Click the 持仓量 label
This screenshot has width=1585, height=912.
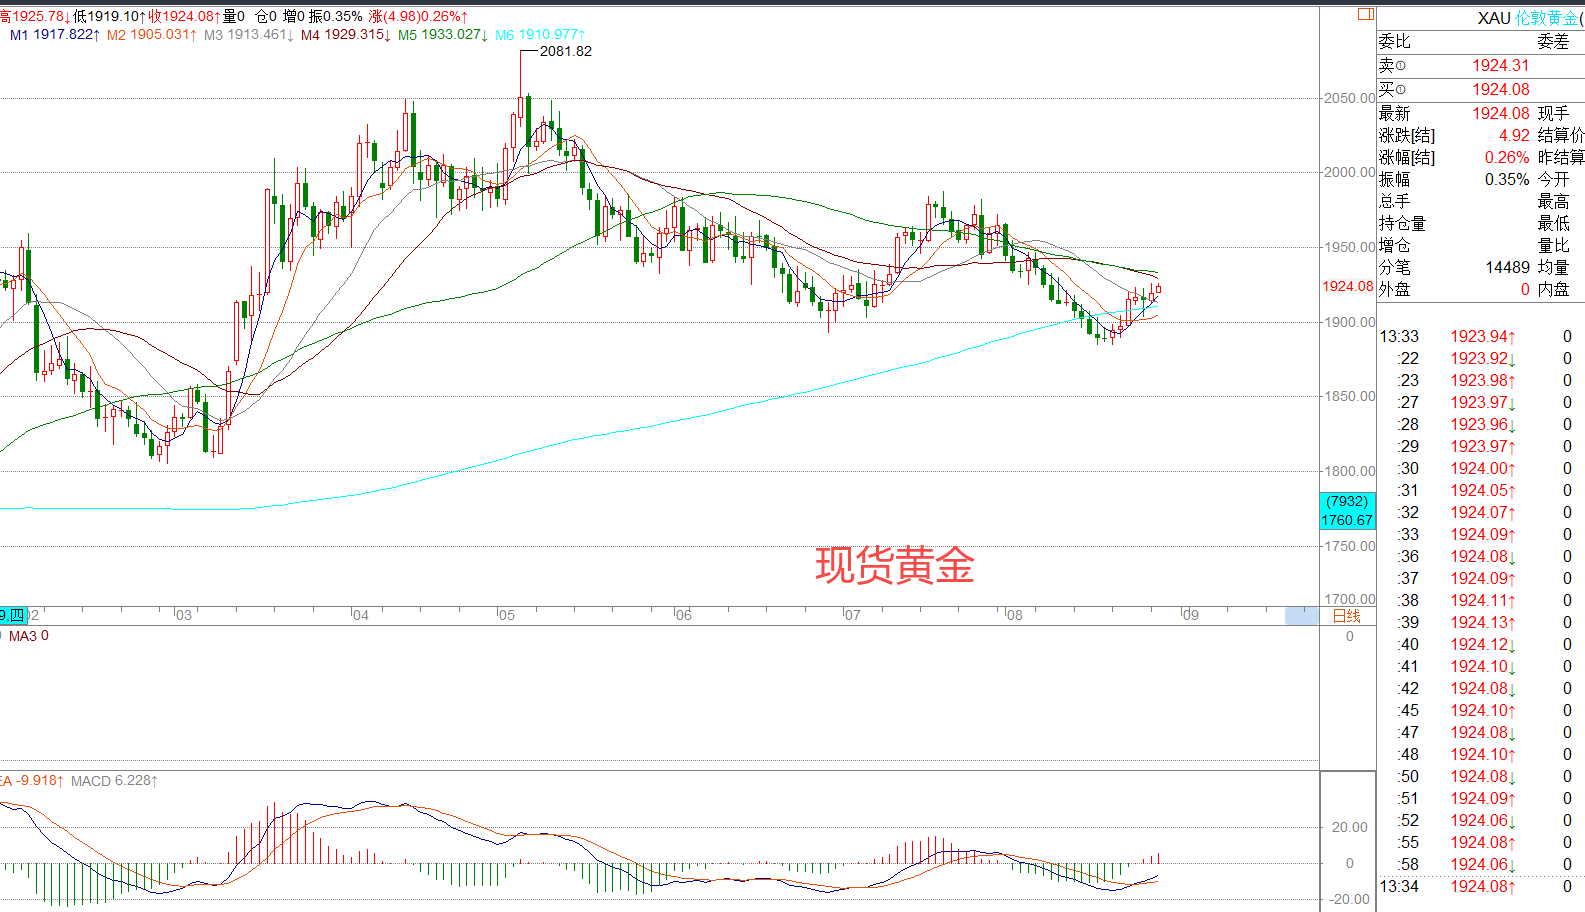[x=1403, y=223]
